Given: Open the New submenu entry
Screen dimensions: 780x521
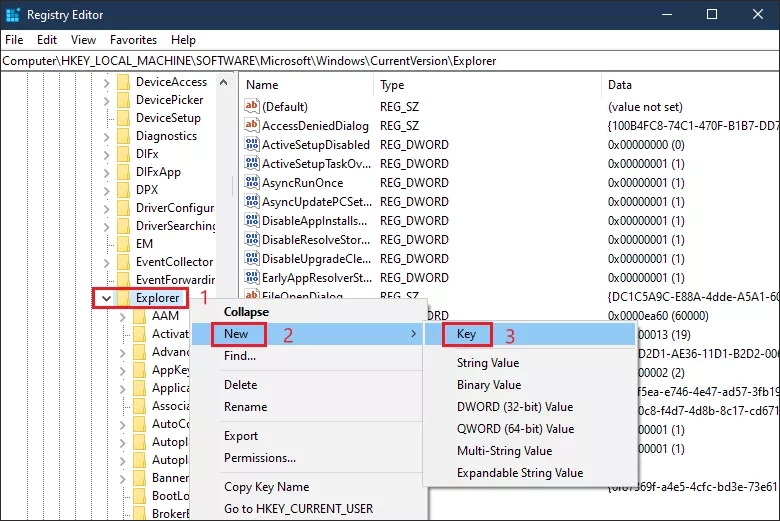Looking at the screenshot, I should pyautogui.click(x=308, y=334).
